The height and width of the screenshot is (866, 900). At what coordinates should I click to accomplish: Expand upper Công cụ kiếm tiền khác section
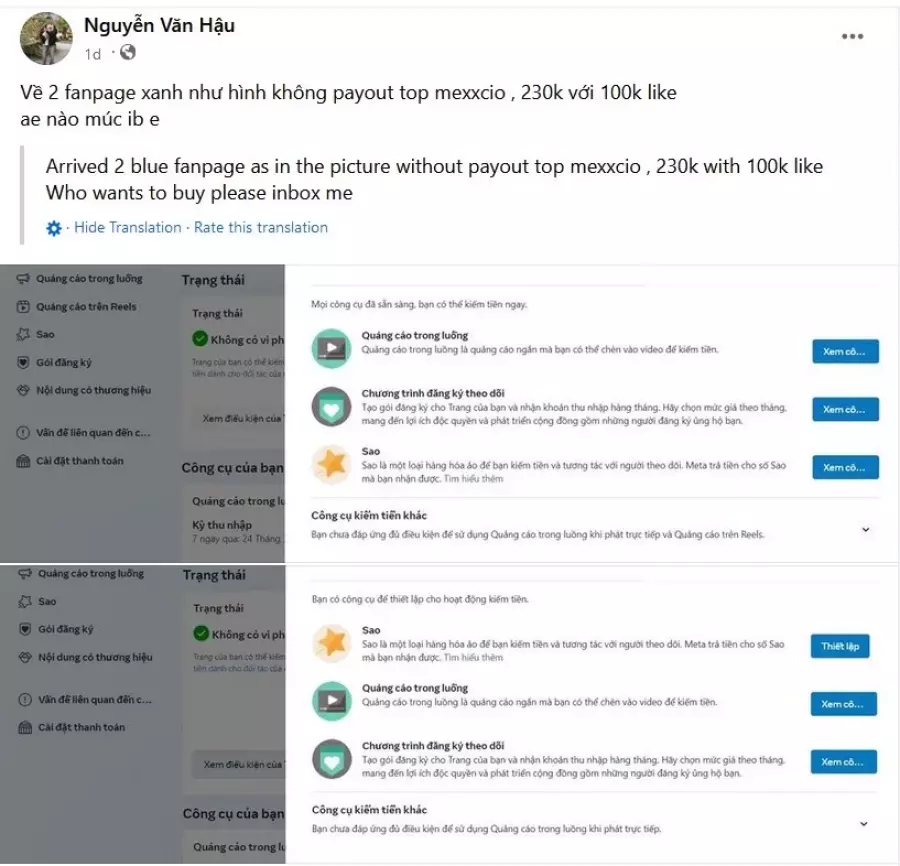click(x=866, y=529)
